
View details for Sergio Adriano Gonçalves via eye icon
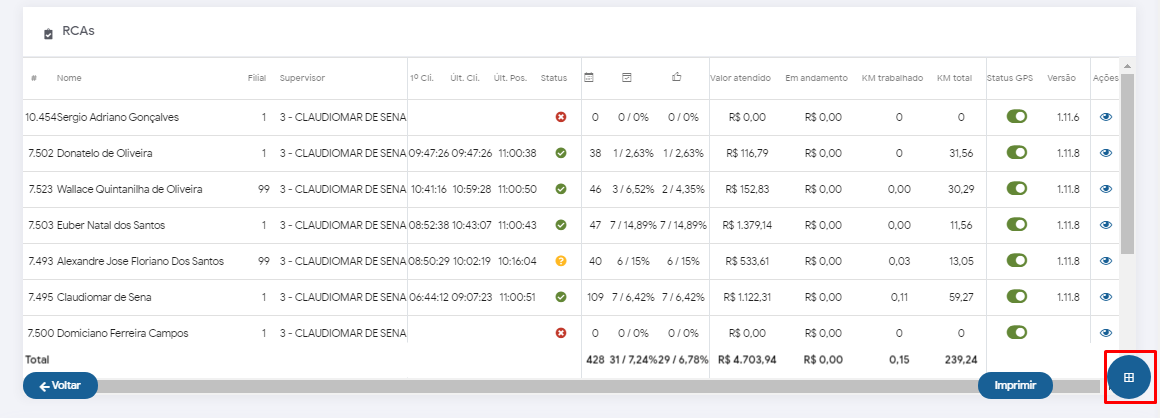[1105, 117]
